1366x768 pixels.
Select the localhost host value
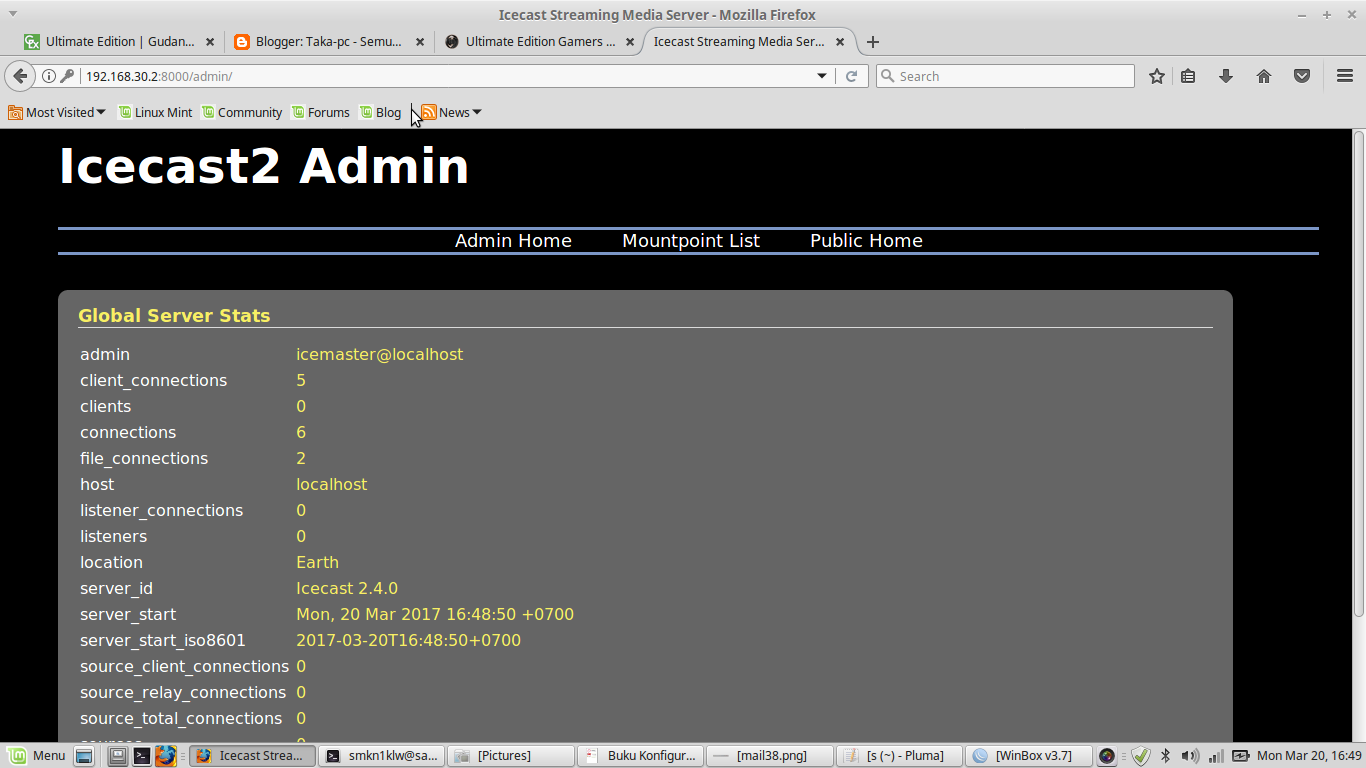coord(331,485)
